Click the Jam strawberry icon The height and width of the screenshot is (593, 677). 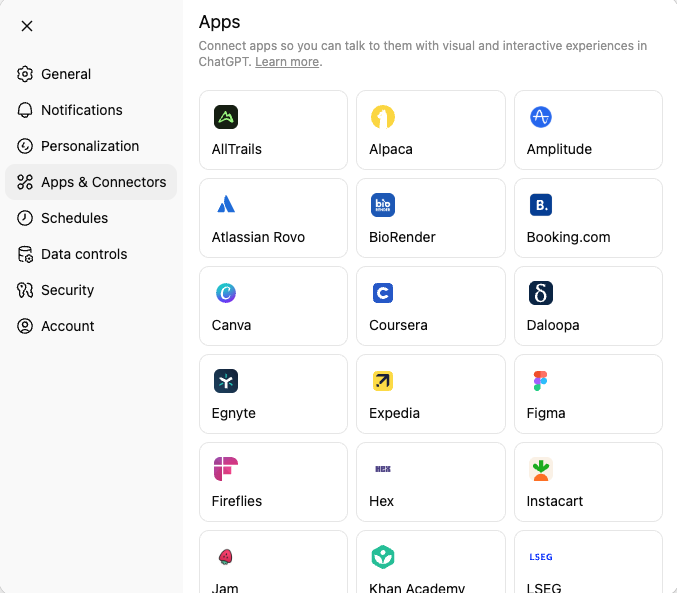(226, 557)
